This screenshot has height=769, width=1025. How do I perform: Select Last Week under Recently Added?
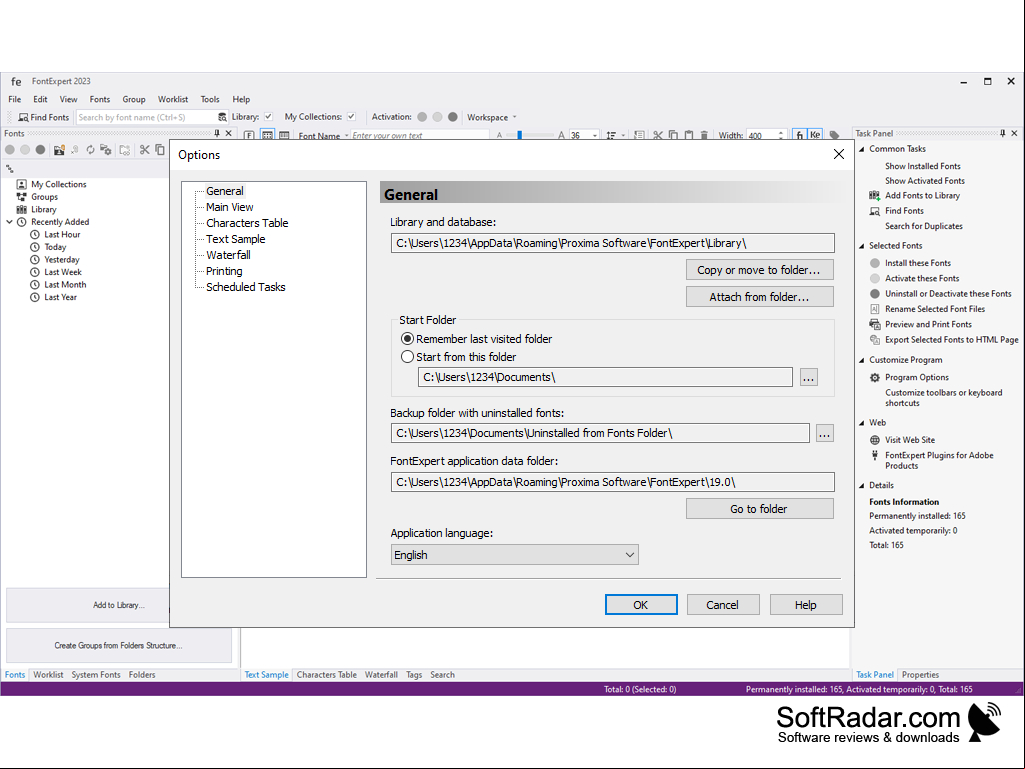point(63,272)
